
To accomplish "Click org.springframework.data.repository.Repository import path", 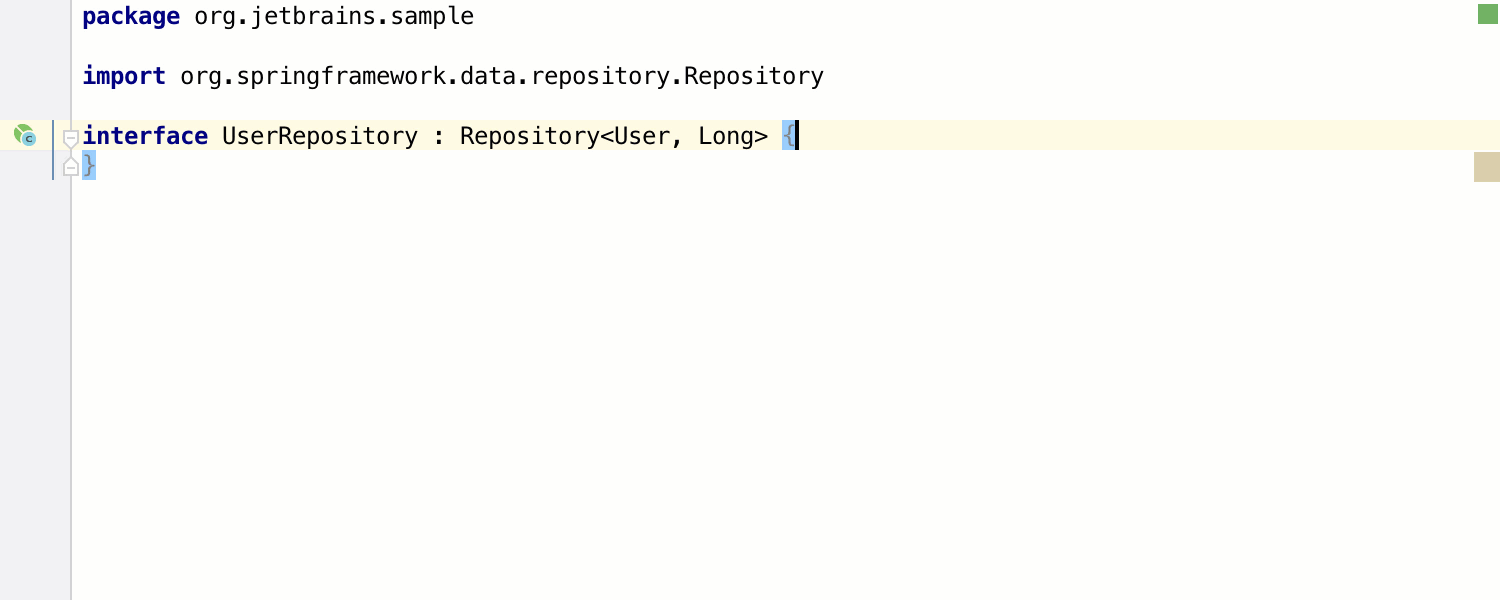I will 502,76.
